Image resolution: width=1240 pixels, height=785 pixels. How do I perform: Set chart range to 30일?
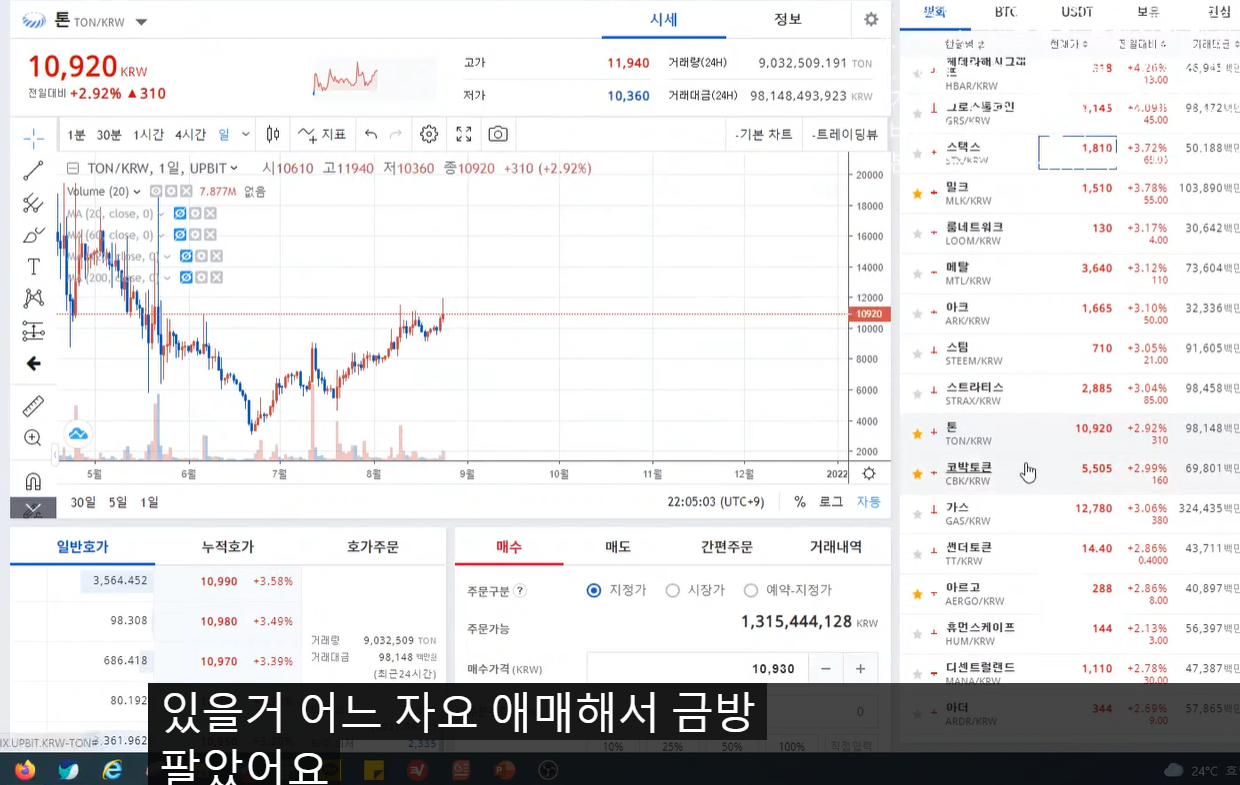point(83,502)
